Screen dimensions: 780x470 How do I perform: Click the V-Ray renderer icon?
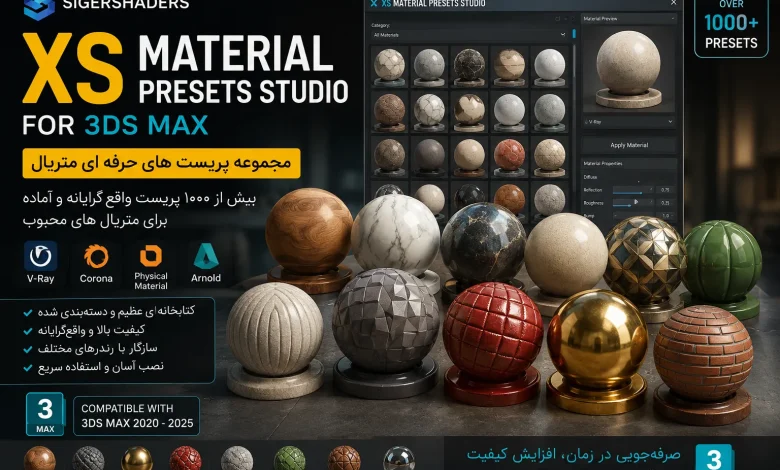pos(40,256)
